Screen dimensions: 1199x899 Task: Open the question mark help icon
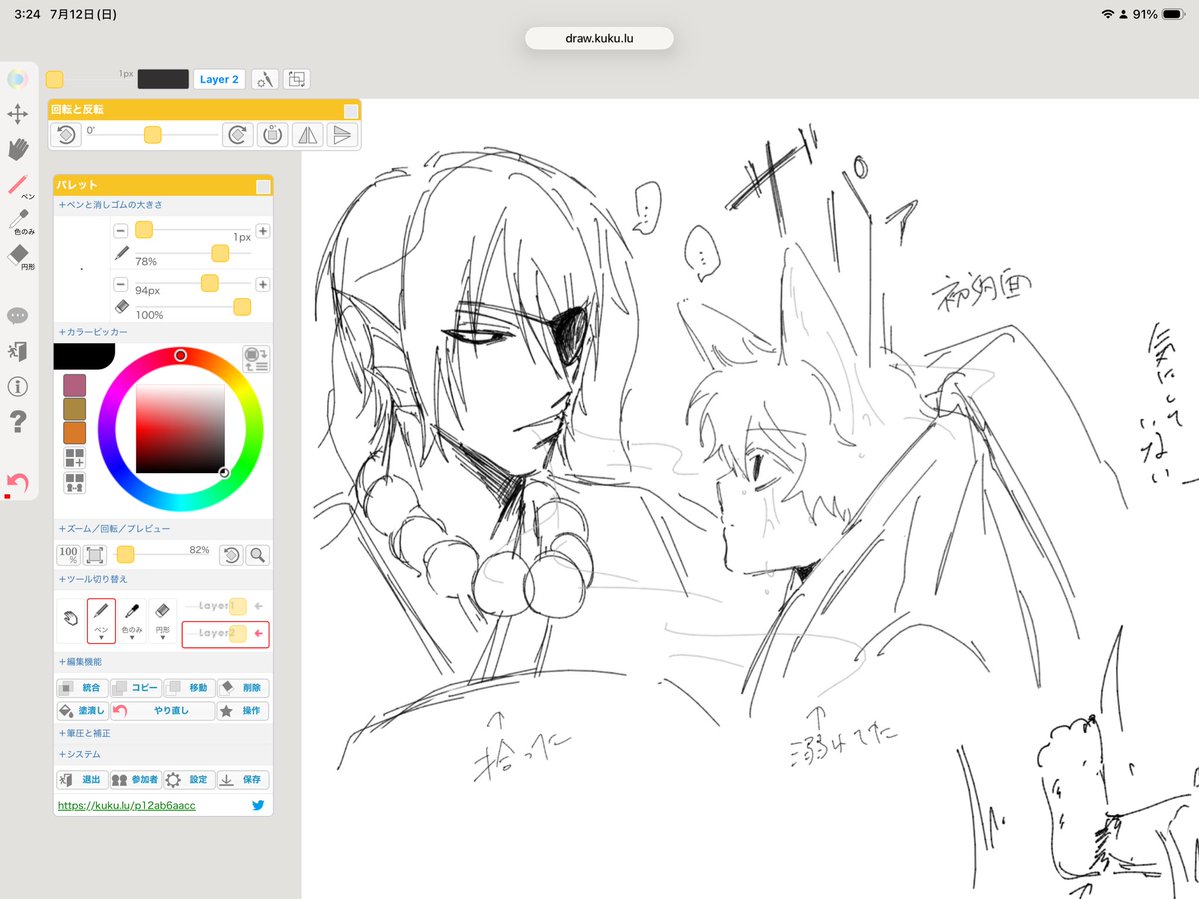point(18,421)
